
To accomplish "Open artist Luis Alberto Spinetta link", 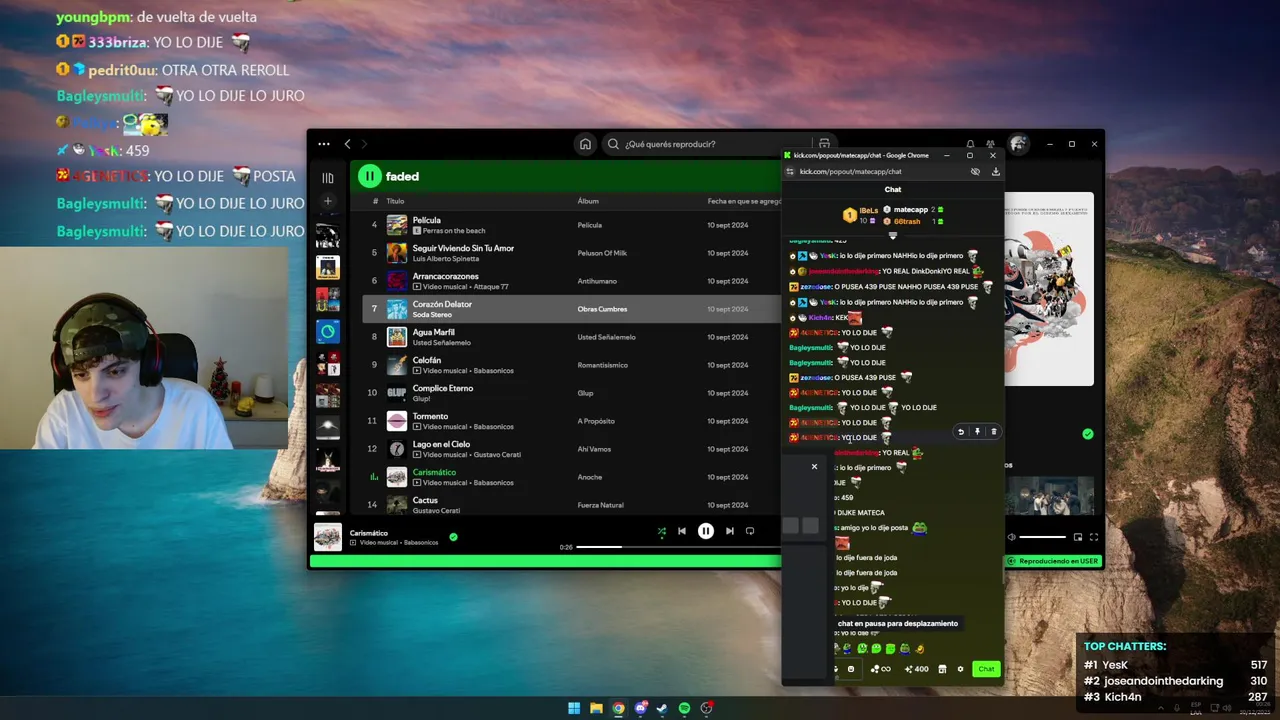I will (x=448, y=259).
